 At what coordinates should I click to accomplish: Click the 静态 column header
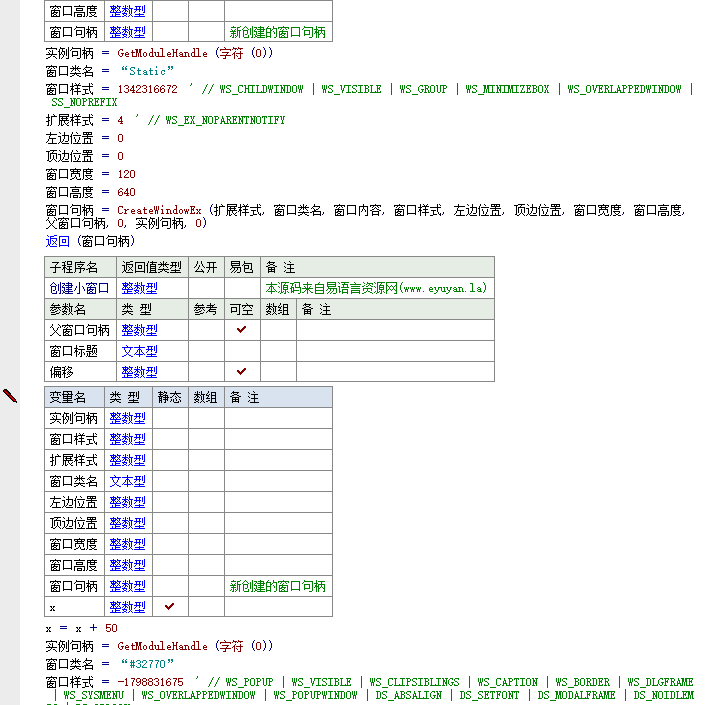pyautogui.click(x=171, y=397)
